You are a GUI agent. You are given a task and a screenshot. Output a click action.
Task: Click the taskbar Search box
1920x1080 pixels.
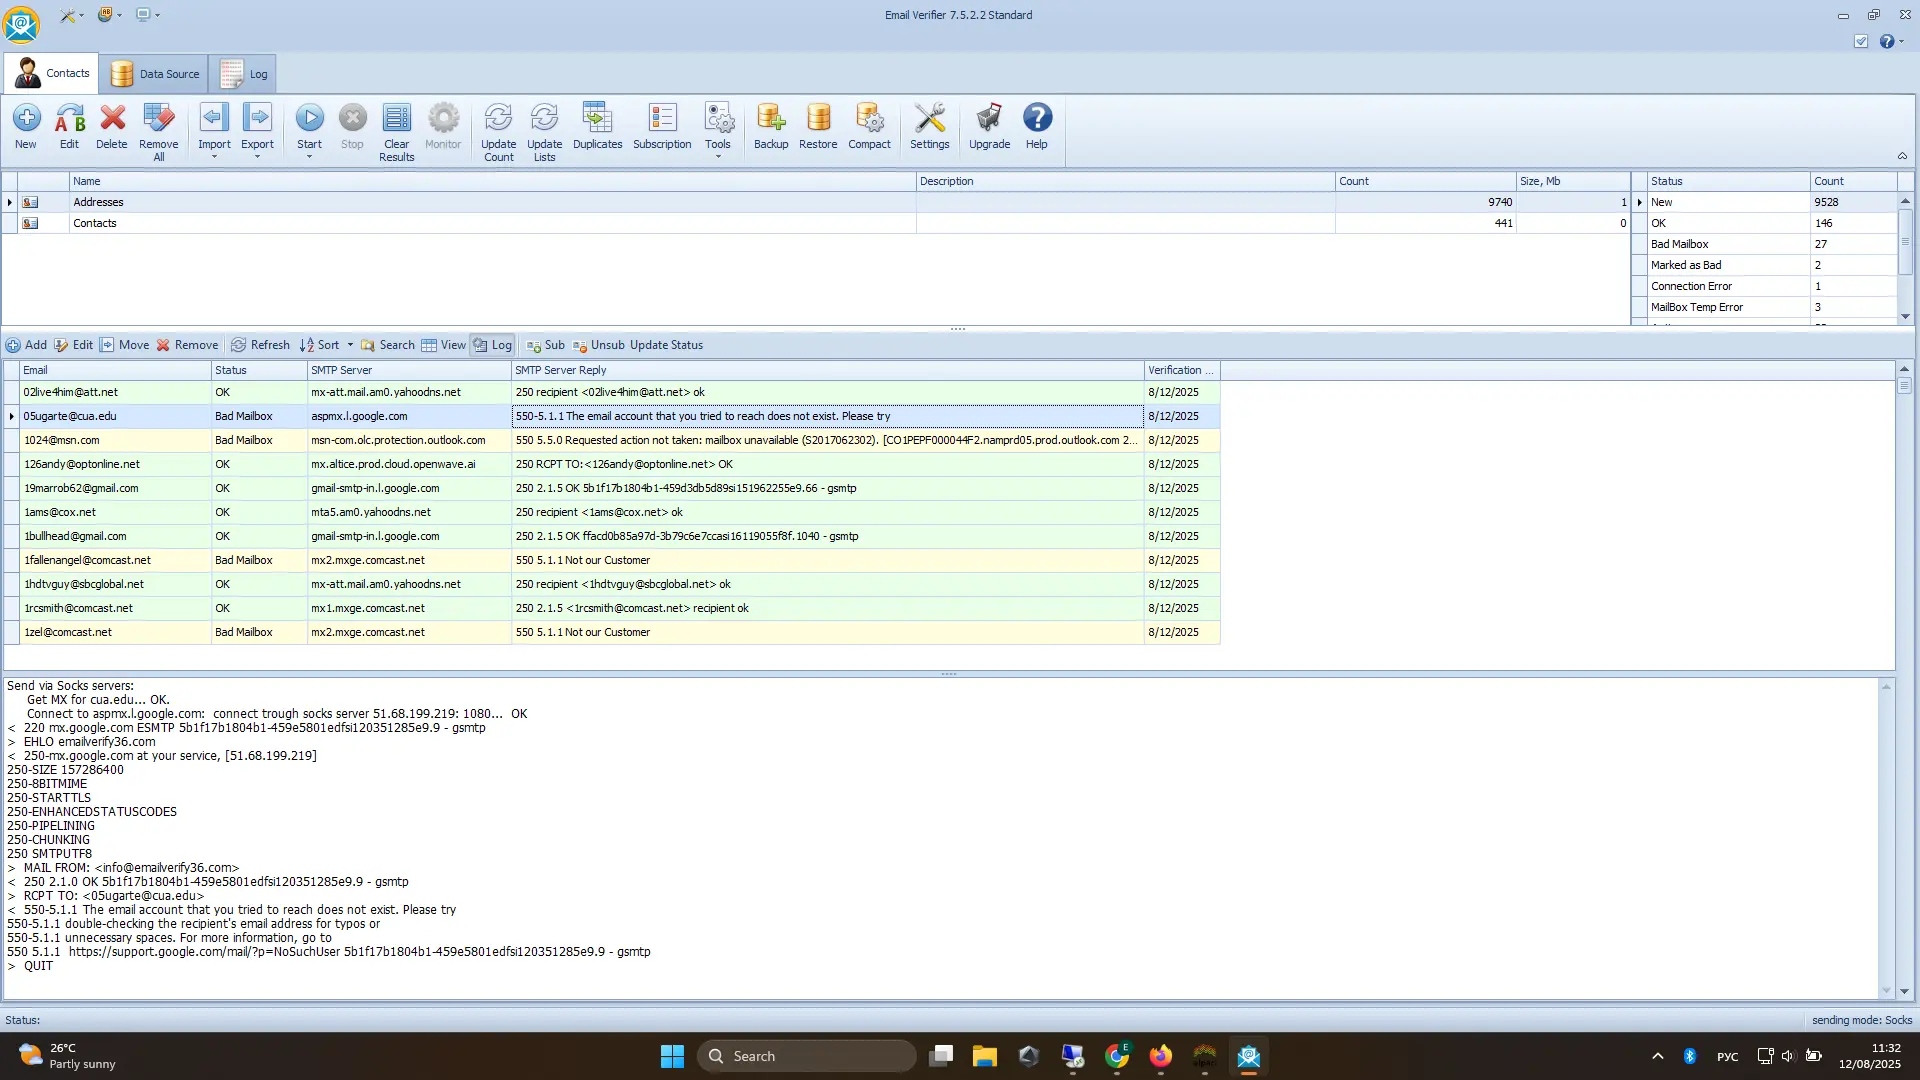[x=806, y=1056]
